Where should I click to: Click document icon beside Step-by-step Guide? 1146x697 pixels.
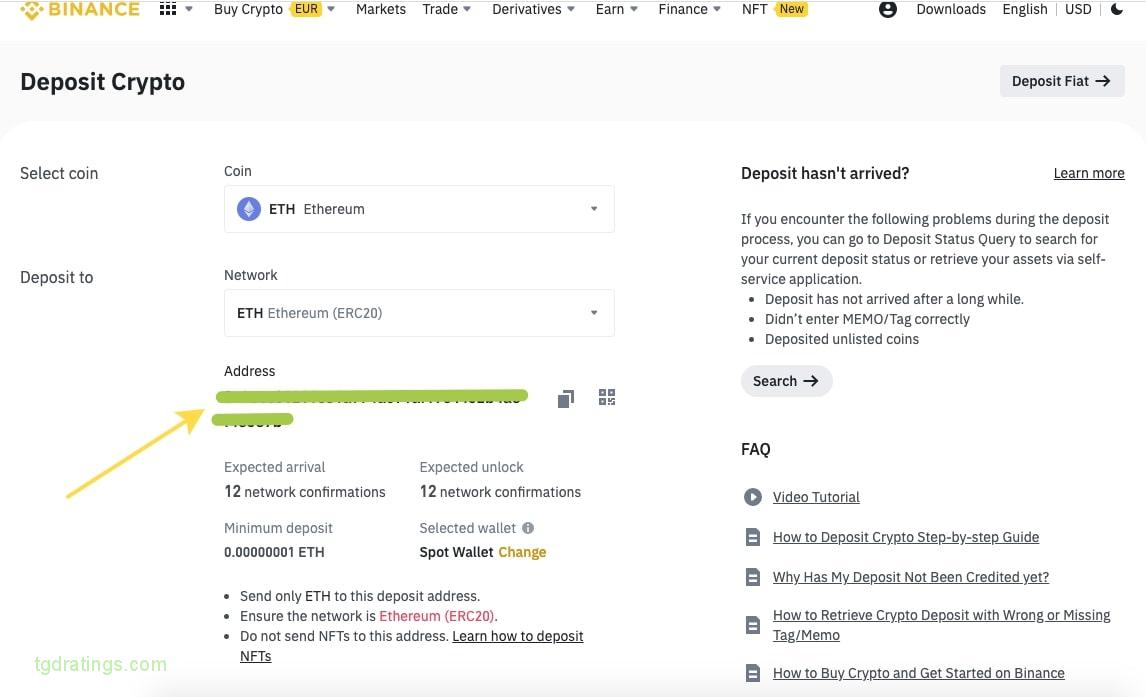pos(753,537)
